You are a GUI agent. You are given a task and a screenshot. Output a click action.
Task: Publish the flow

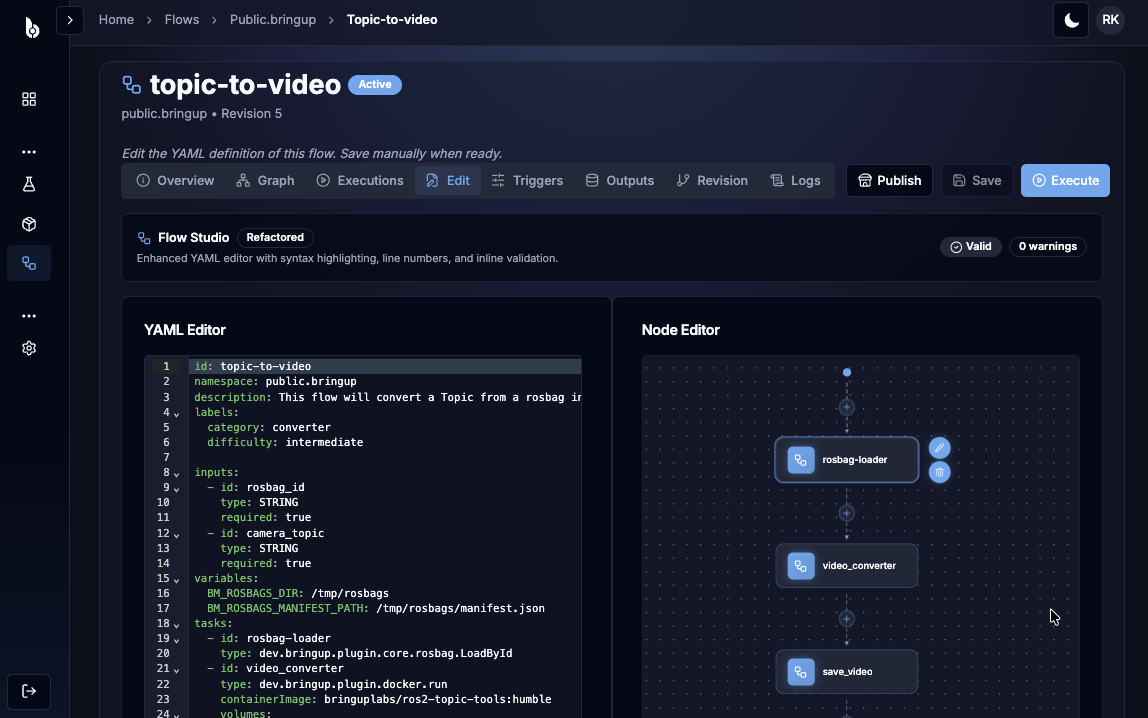tap(888, 180)
